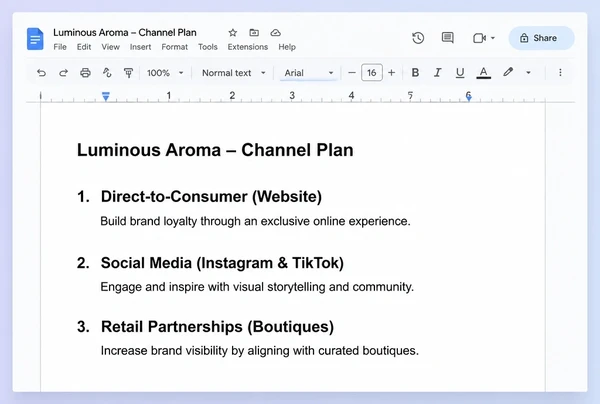Expand the video call dropdown arrow
Viewport: 600px width, 404px height.
click(493, 38)
